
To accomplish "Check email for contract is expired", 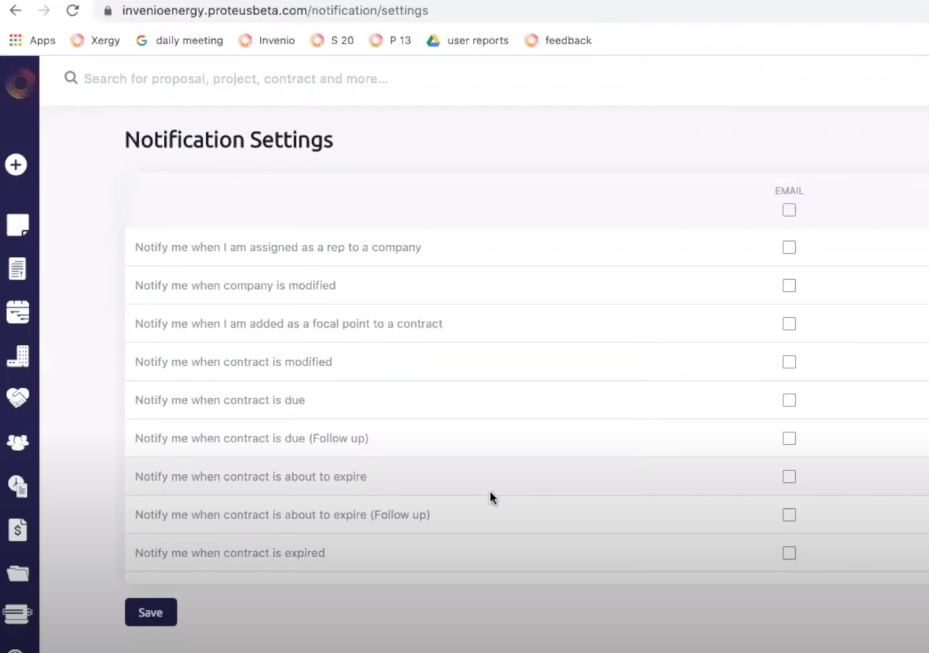I will click(789, 553).
